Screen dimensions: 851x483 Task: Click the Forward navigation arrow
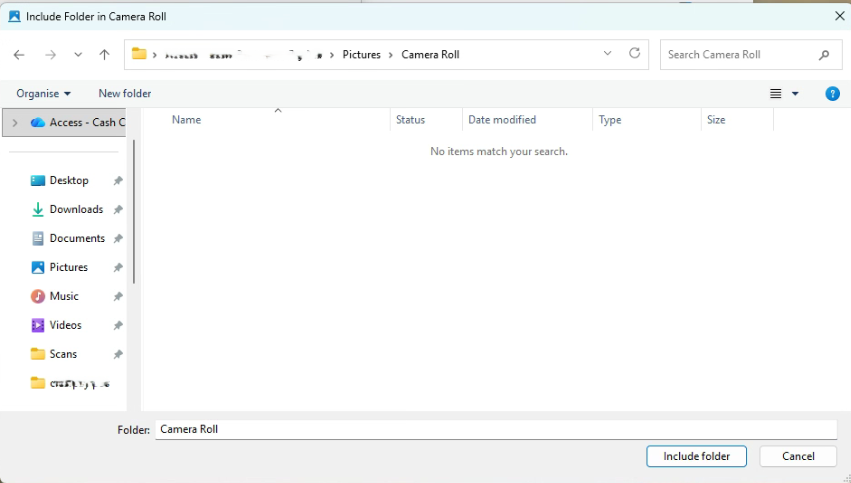[50, 55]
